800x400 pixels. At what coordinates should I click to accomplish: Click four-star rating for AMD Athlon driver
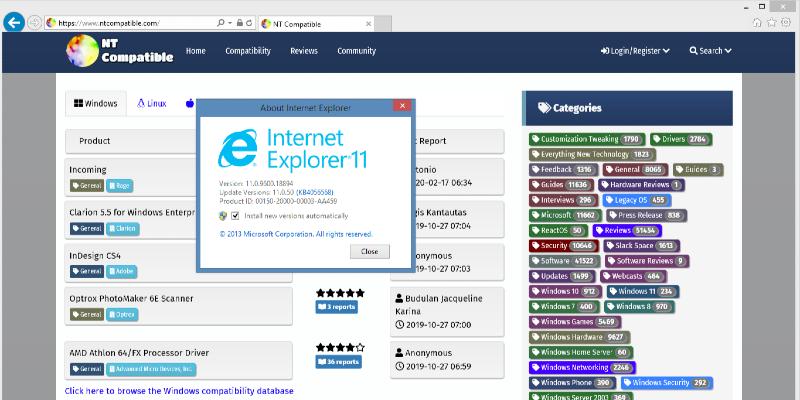point(340,347)
